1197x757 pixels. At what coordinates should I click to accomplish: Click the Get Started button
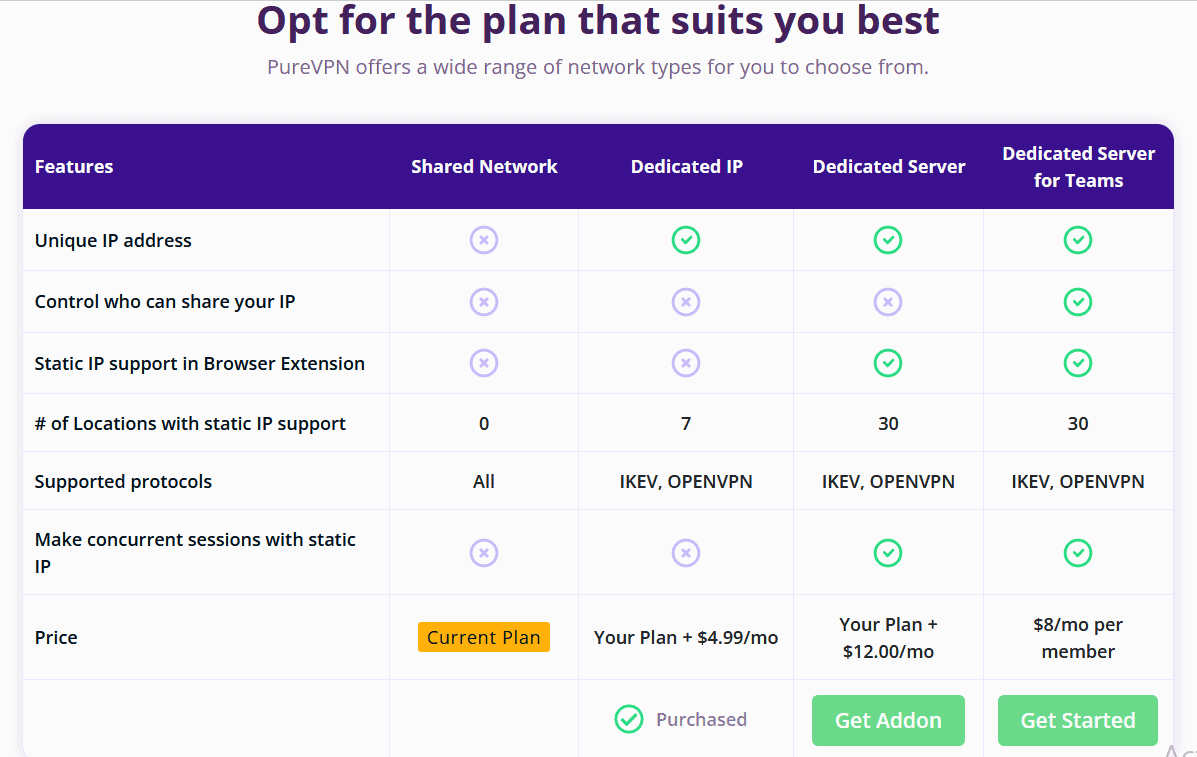point(1077,719)
